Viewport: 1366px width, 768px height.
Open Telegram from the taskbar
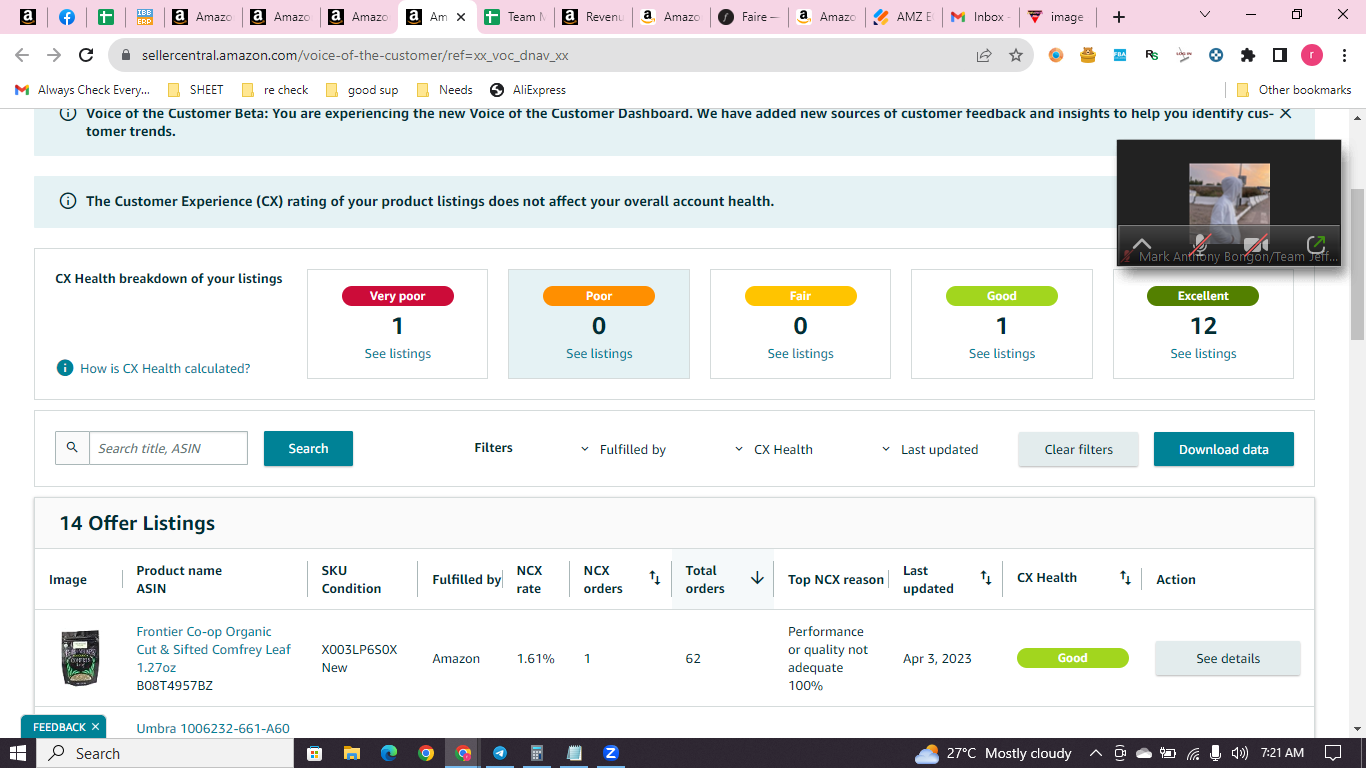tap(499, 753)
